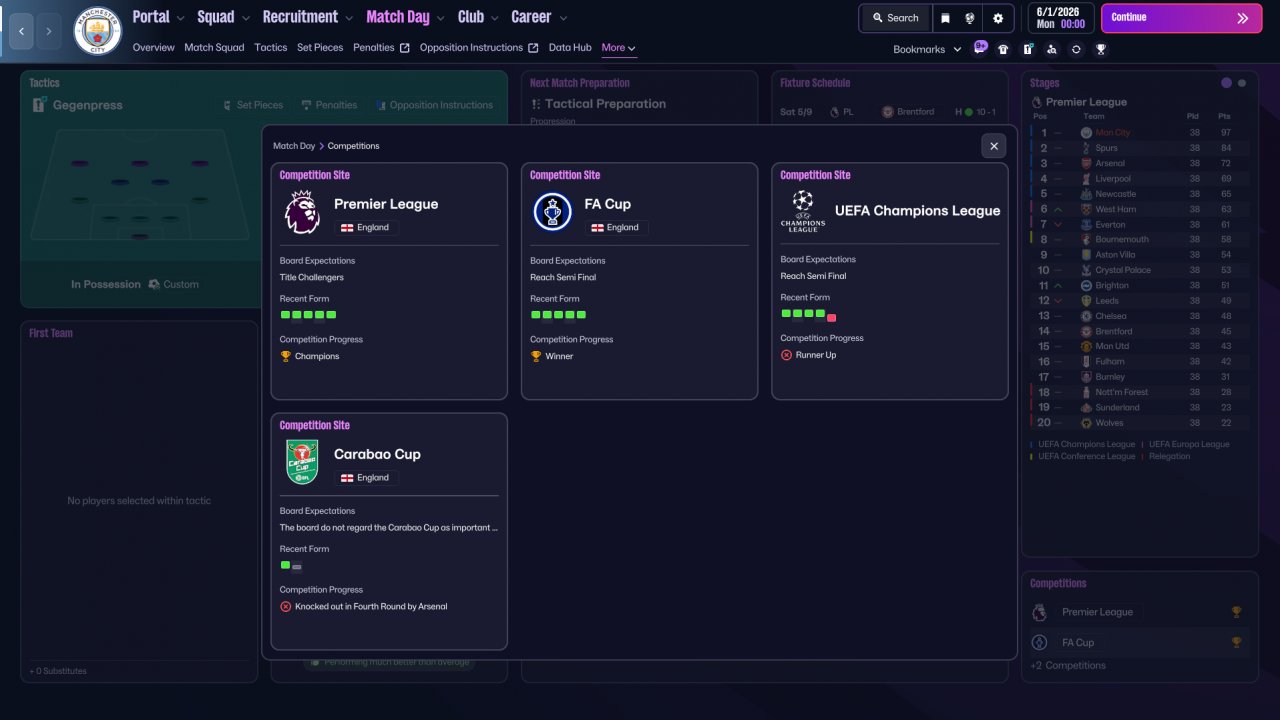The height and width of the screenshot is (720, 1280).
Task: Click the scouting search icon in bookmarks row
Action: [1051, 49]
